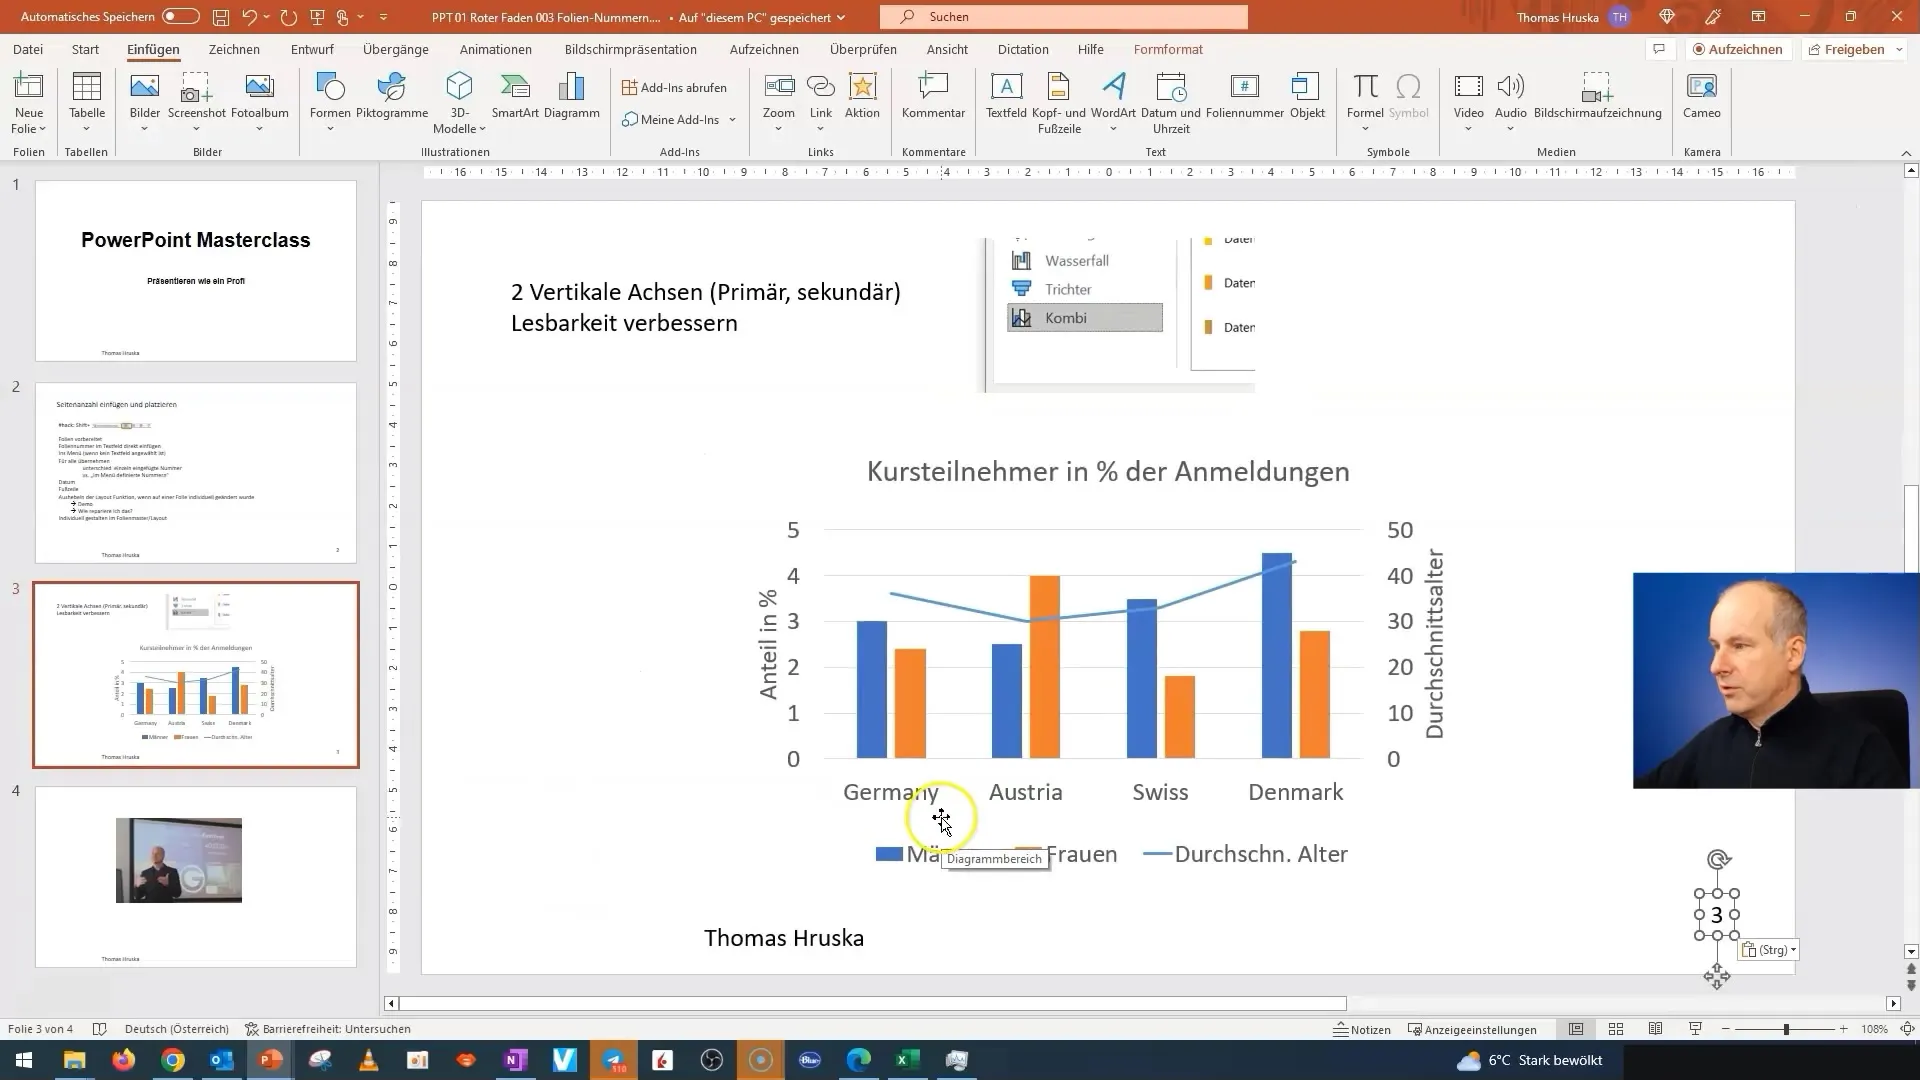Click the Undo arrow icon
The width and height of the screenshot is (1920, 1080).
coord(250,17)
